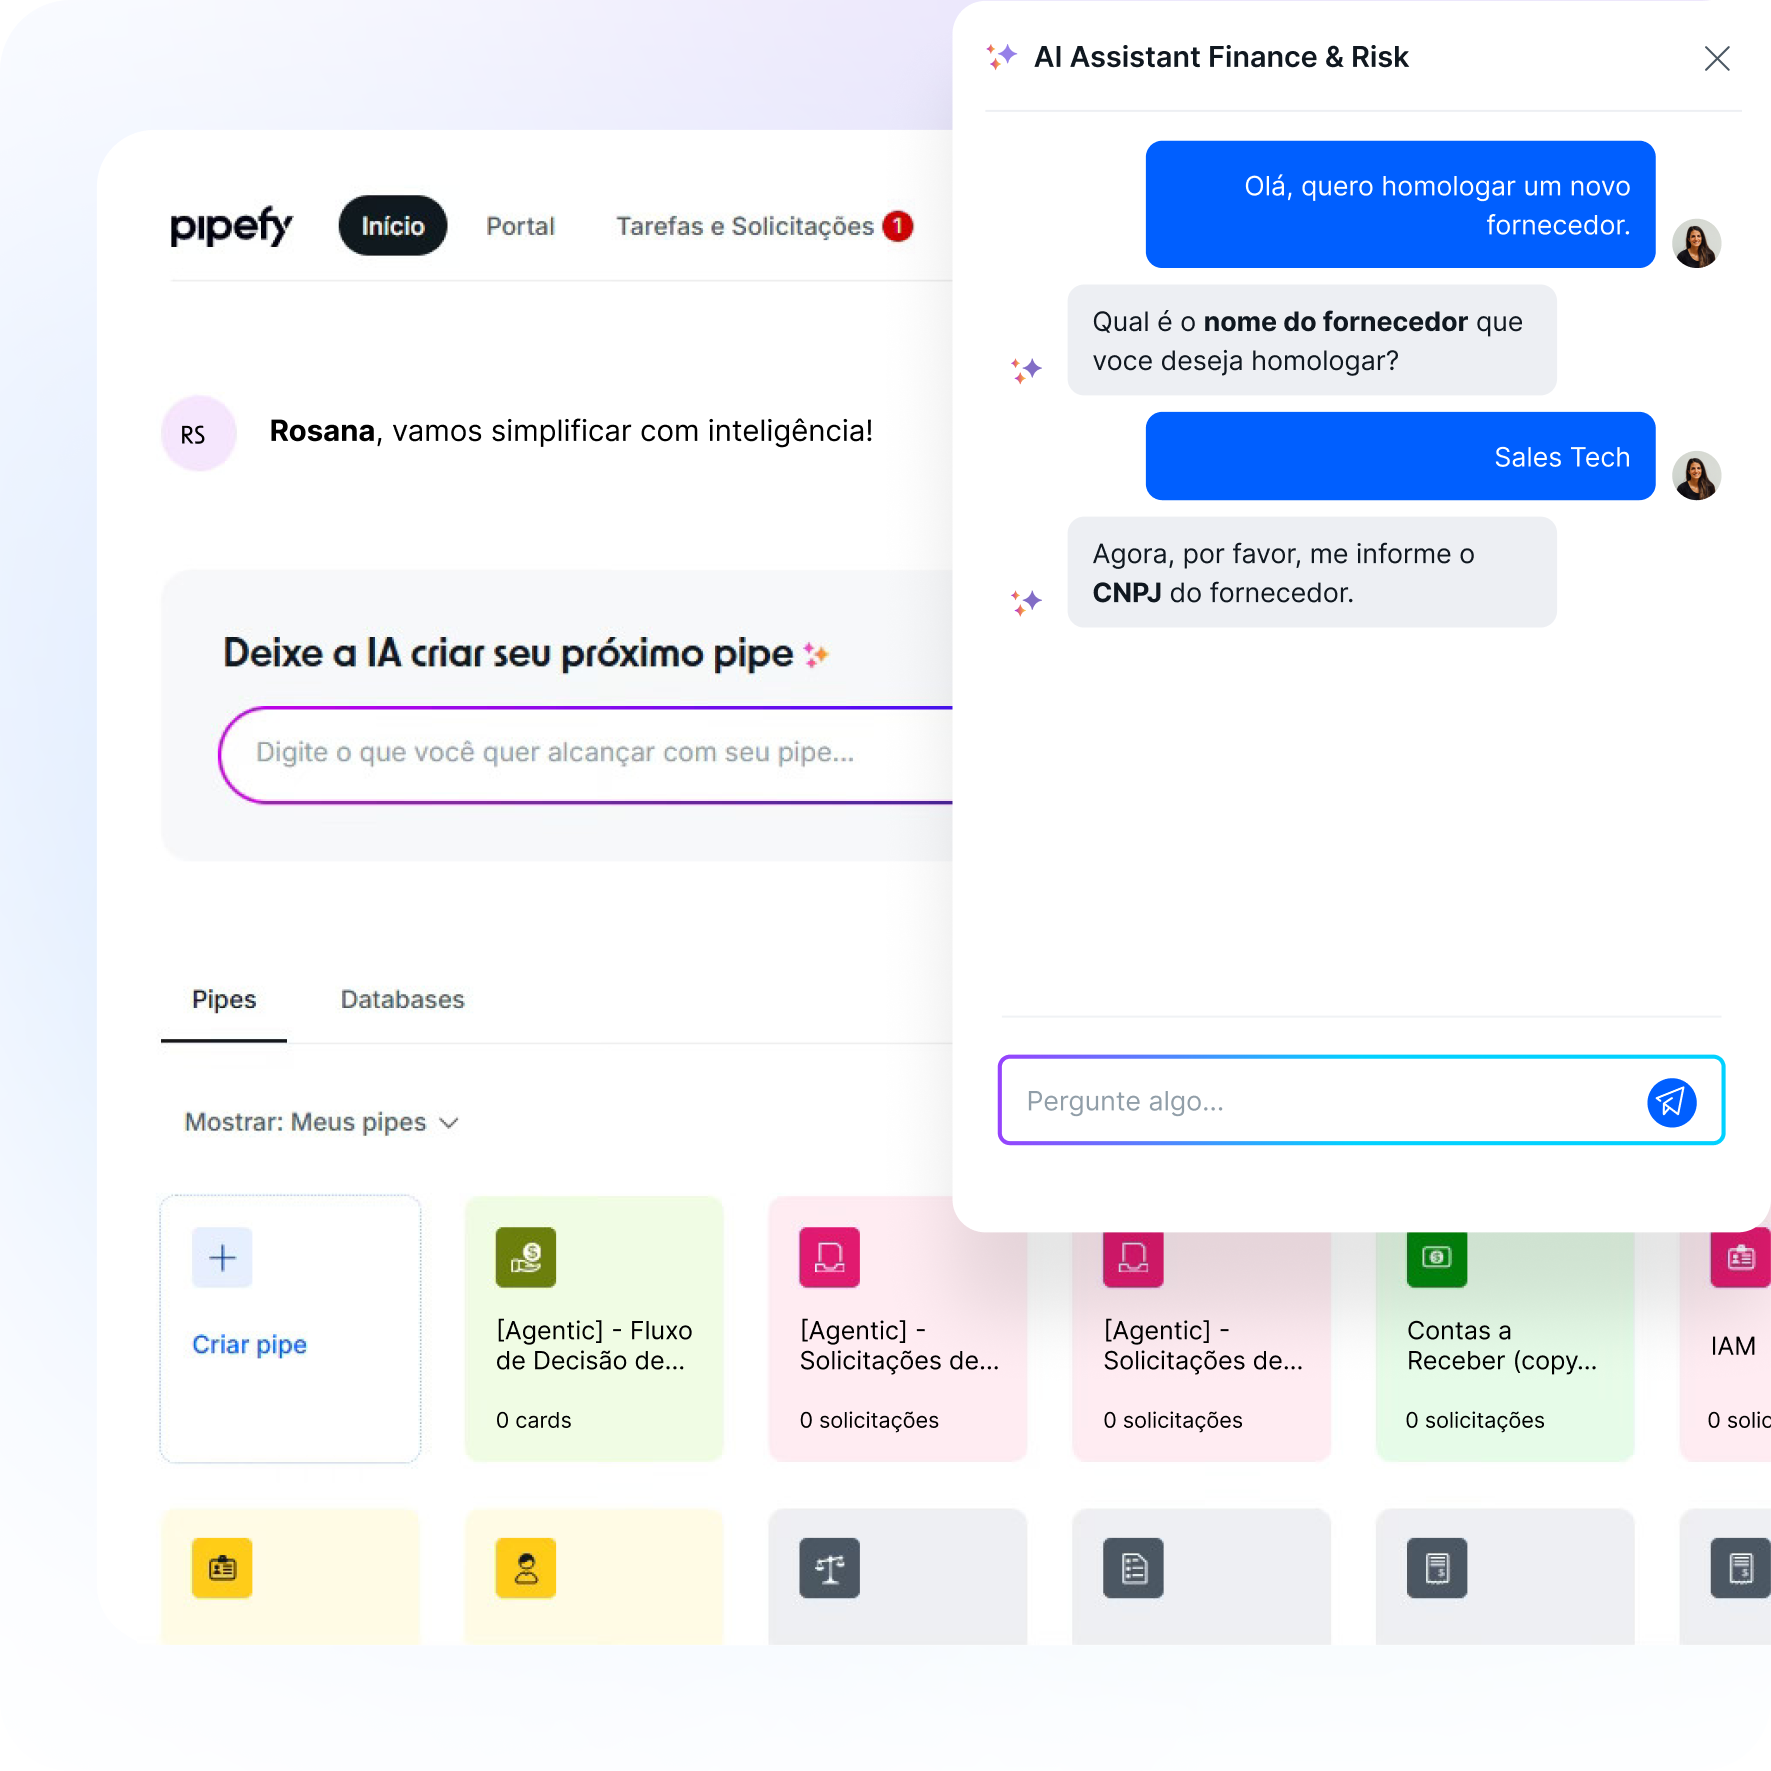The width and height of the screenshot is (1771, 1771).
Task: Focus the AI pipe creation input
Action: 585,754
